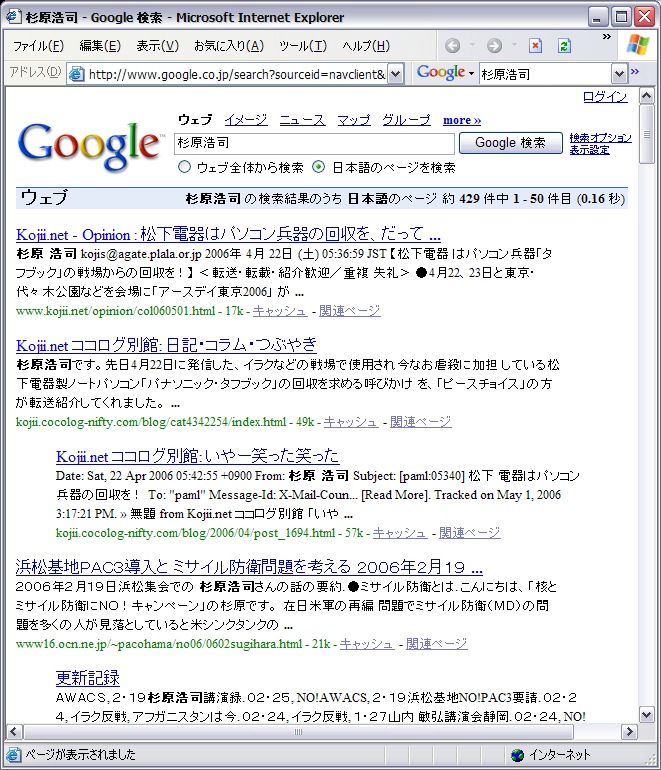Open the Kojii.net - Opinion result link

(228, 234)
